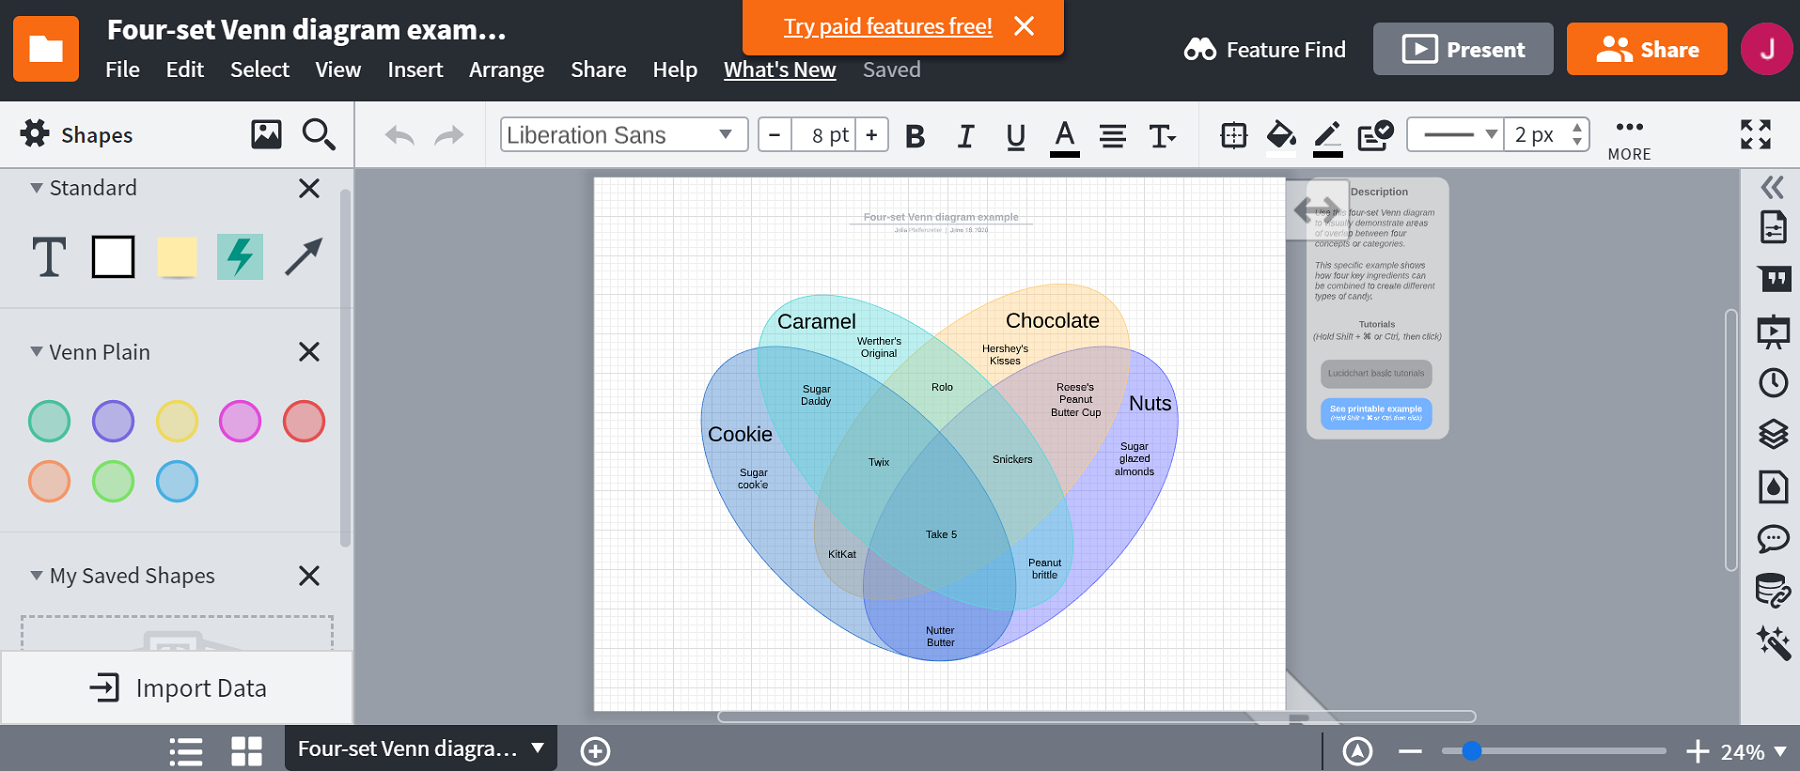Open MORE toolbar options

pyautogui.click(x=1629, y=139)
